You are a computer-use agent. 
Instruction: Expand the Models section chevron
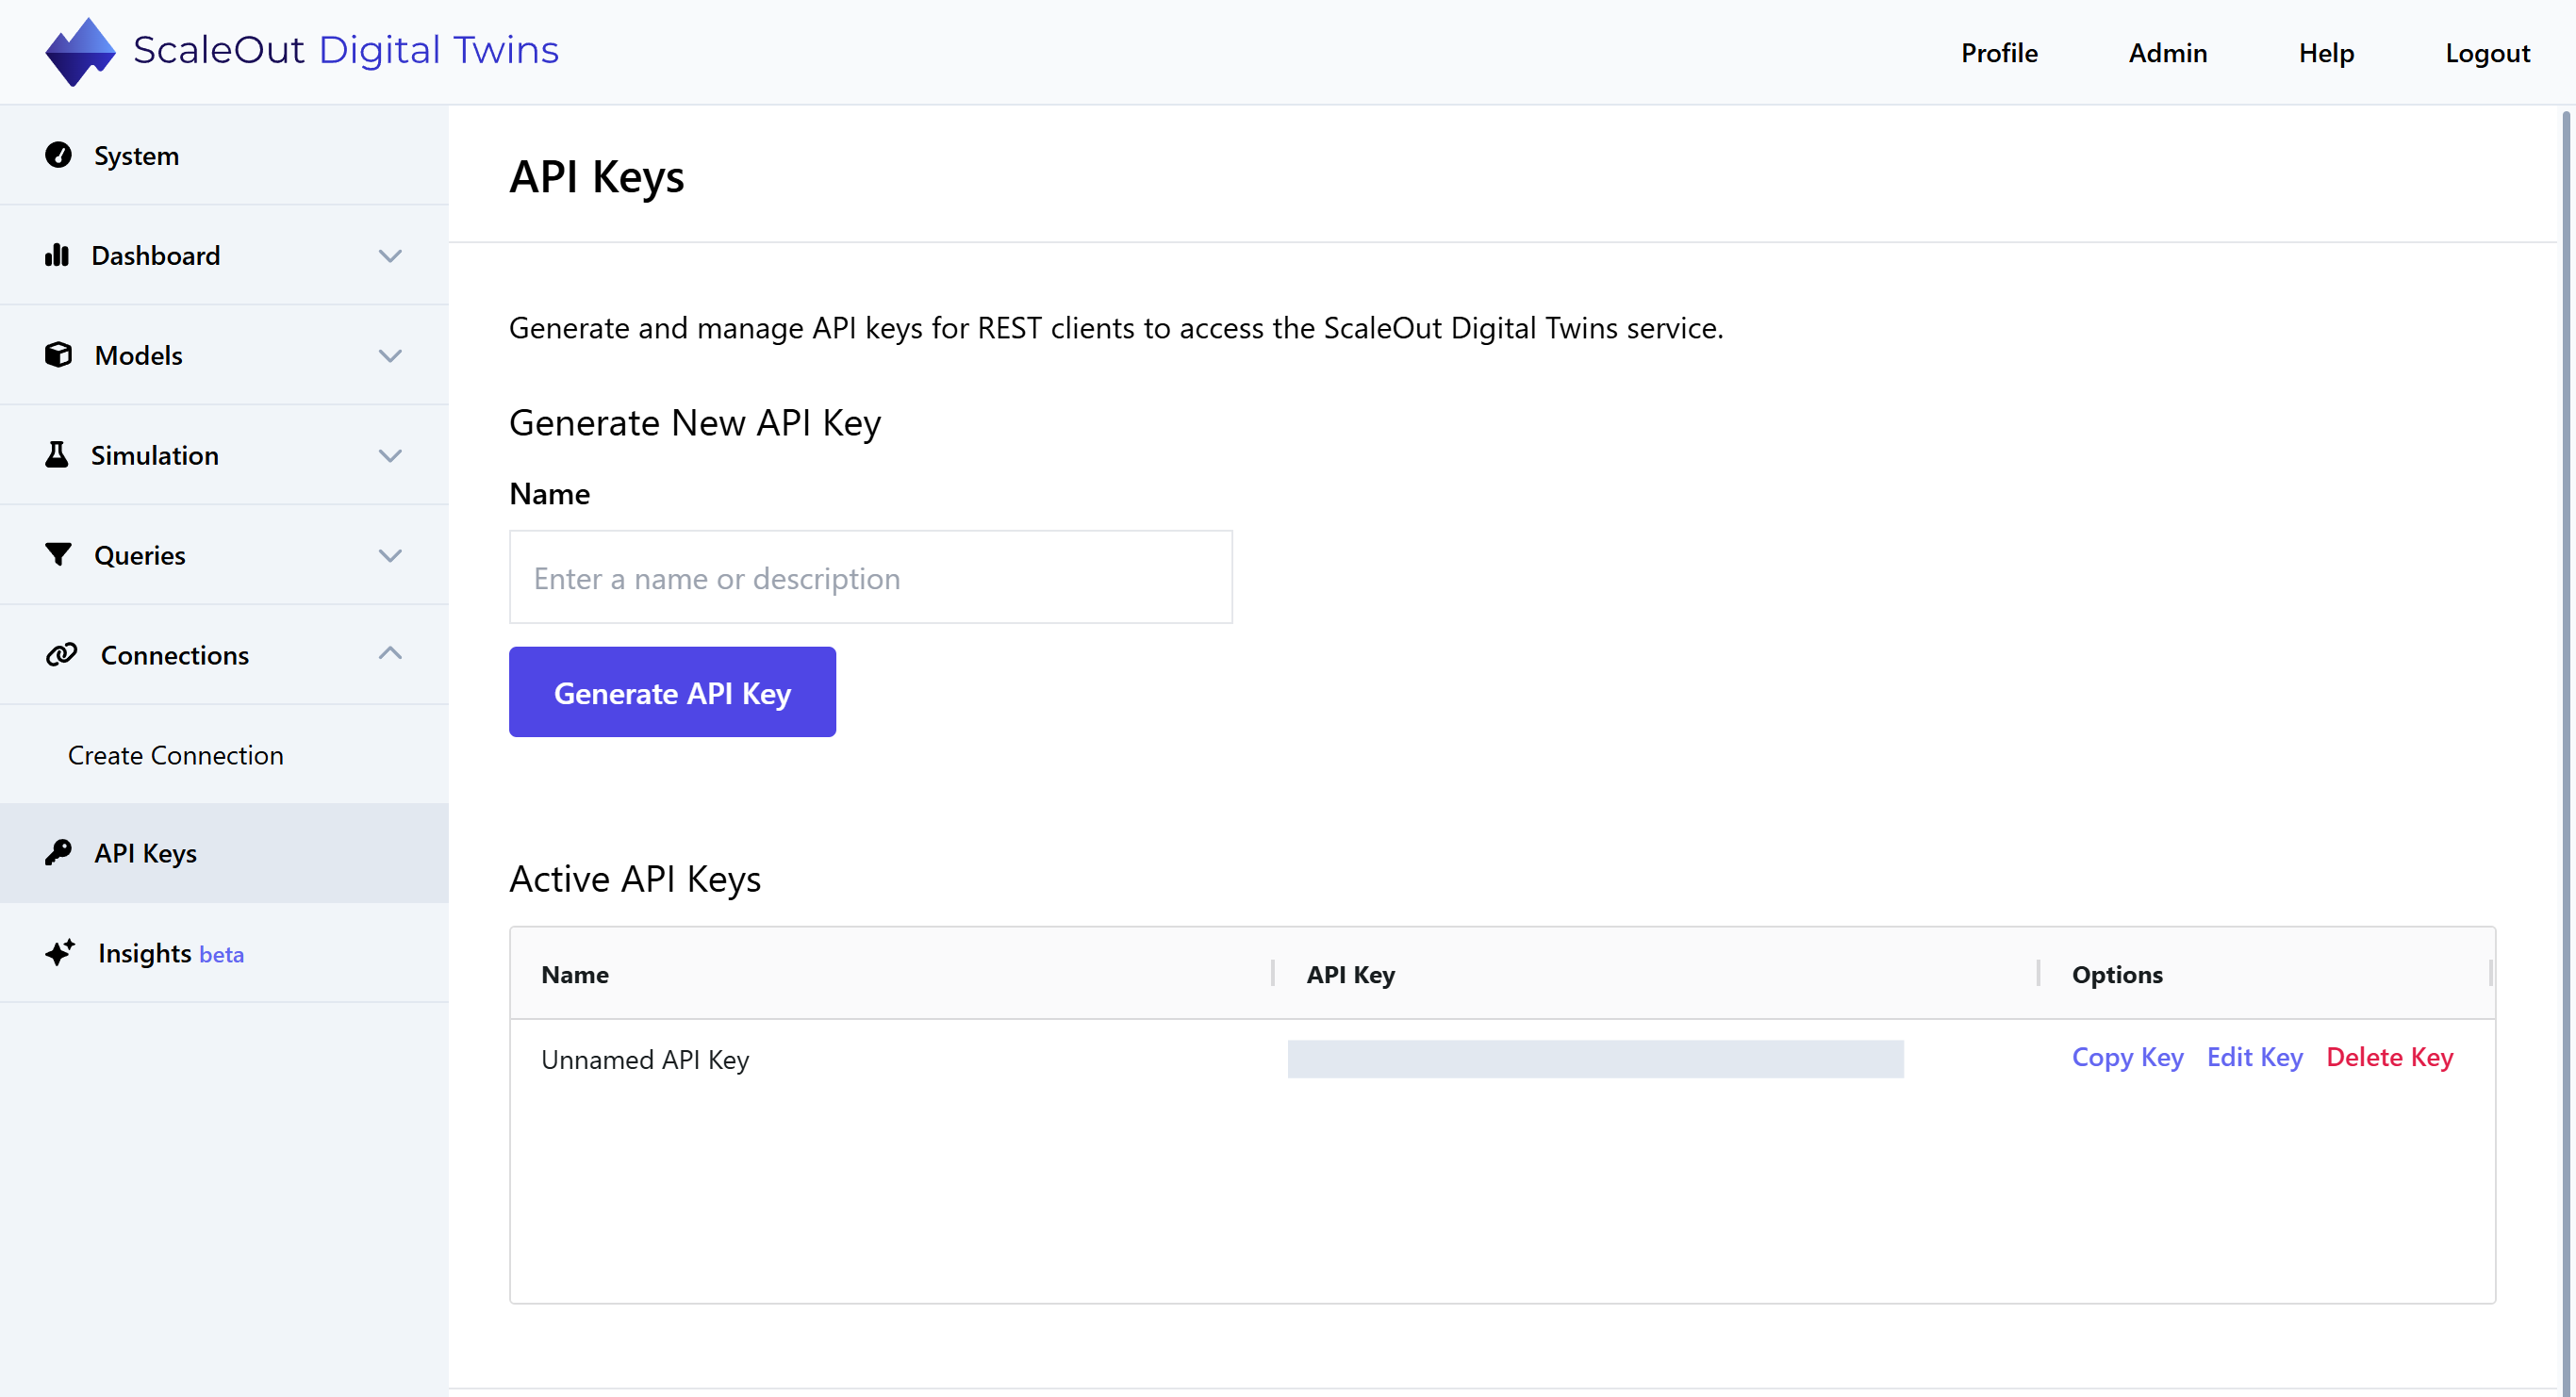click(390, 356)
